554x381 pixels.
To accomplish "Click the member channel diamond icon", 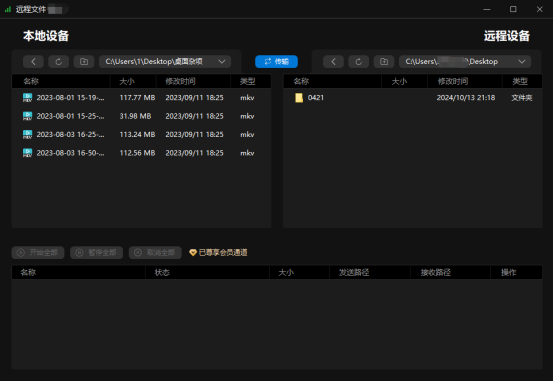I will pos(193,252).
